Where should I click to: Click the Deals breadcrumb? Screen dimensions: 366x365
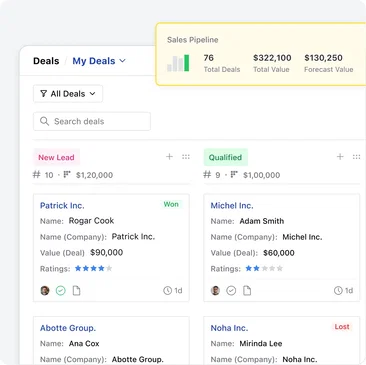[46, 61]
